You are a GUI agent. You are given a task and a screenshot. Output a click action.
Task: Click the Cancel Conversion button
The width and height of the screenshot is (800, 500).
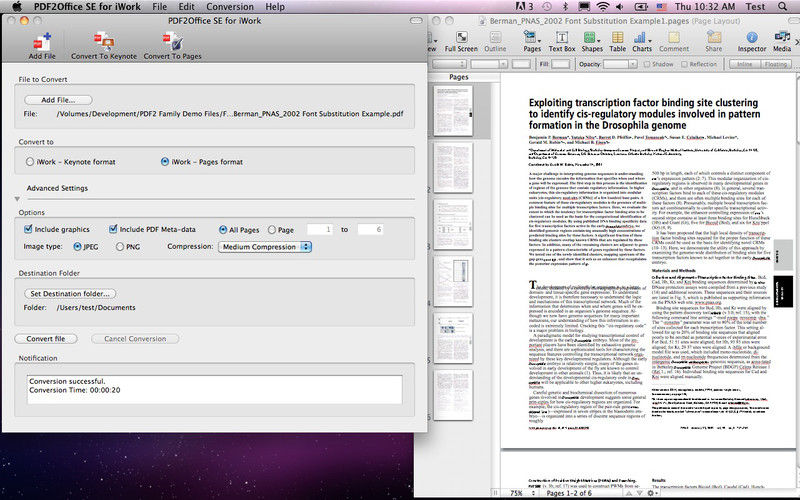click(x=135, y=339)
